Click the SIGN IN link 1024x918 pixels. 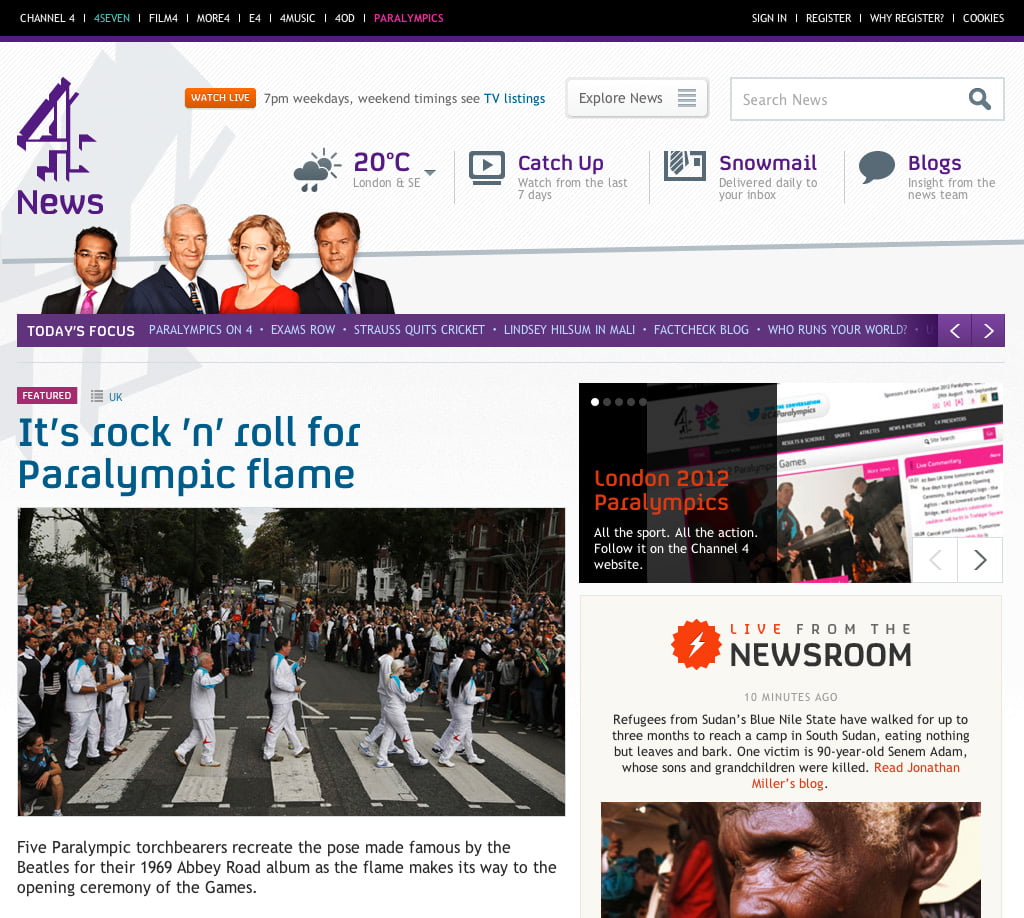tap(769, 17)
